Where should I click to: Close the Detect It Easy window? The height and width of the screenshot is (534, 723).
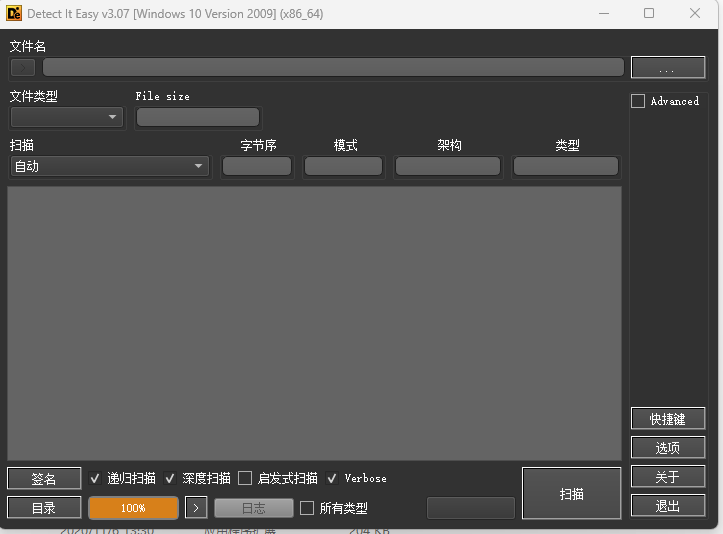(695, 14)
